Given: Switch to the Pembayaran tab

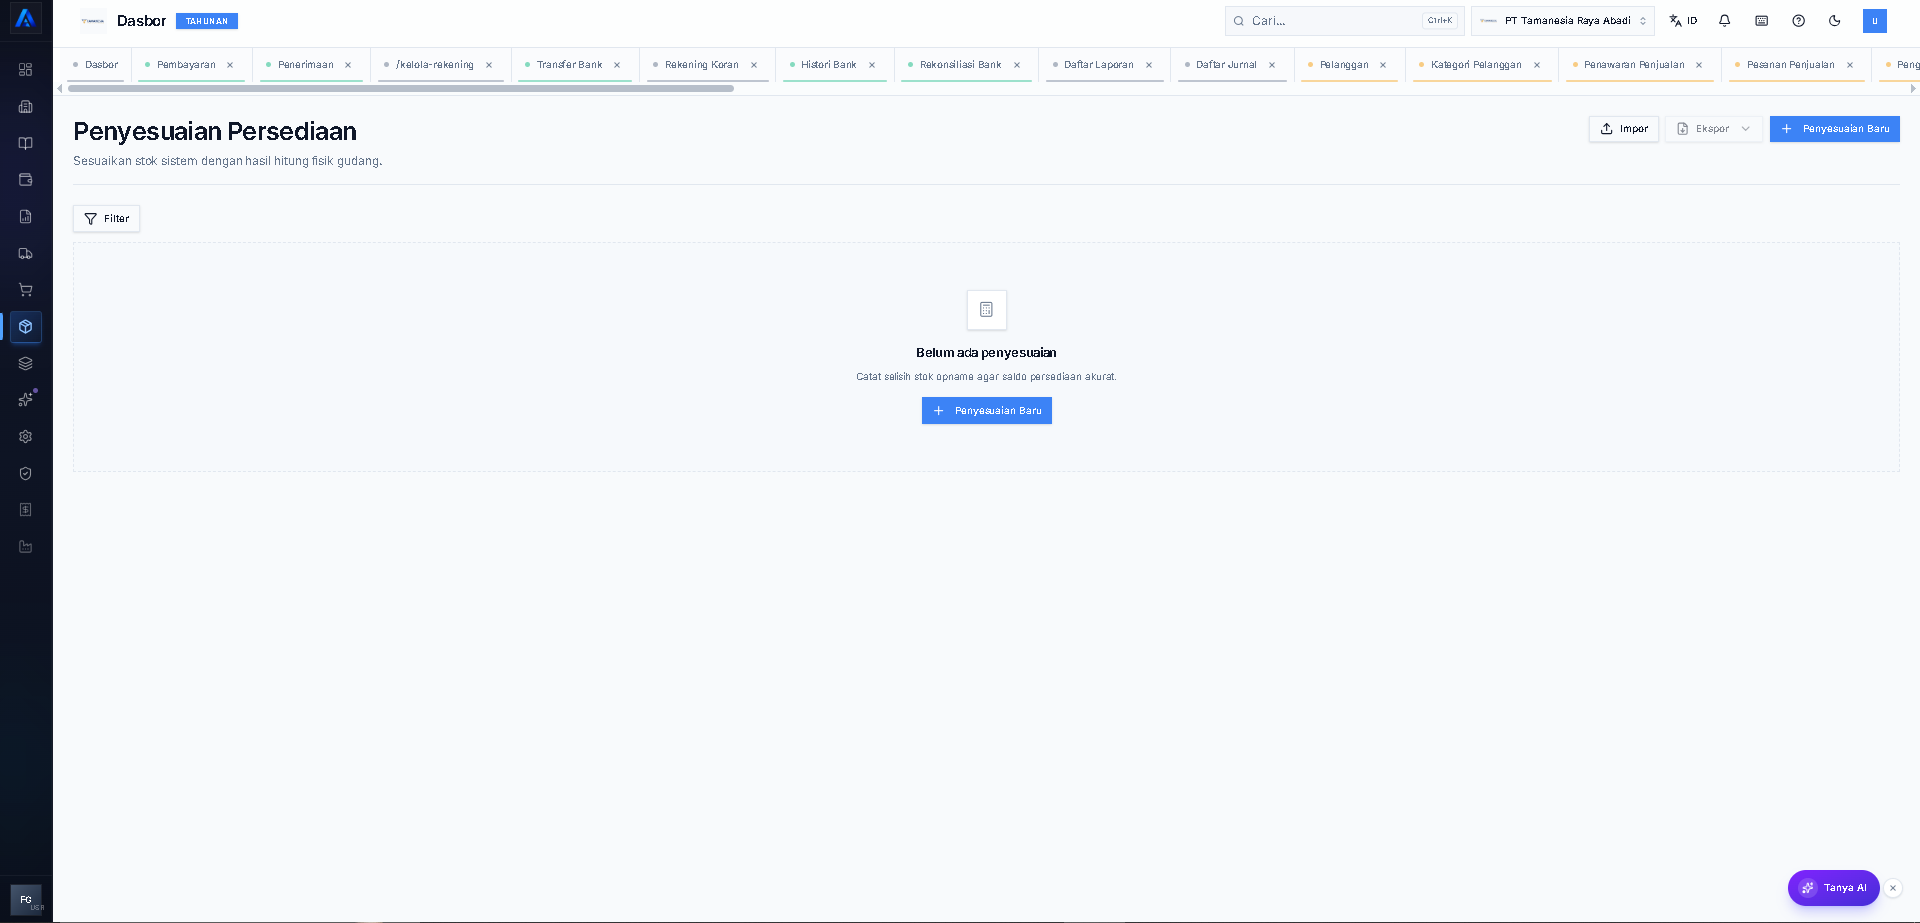Looking at the screenshot, I should pyautogui.click(x=186, y=65).
